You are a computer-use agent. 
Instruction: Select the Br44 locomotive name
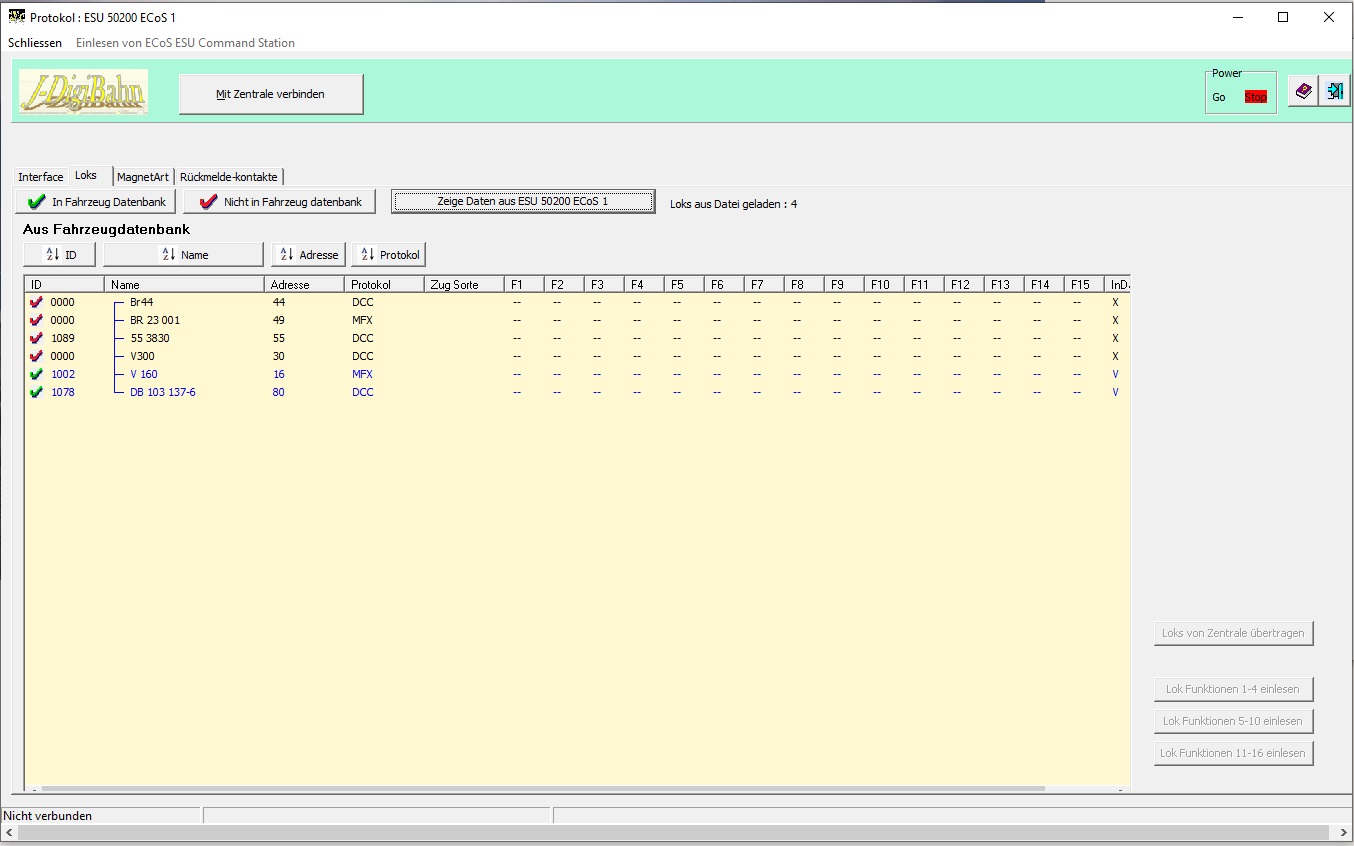click(x=141, y=302)
